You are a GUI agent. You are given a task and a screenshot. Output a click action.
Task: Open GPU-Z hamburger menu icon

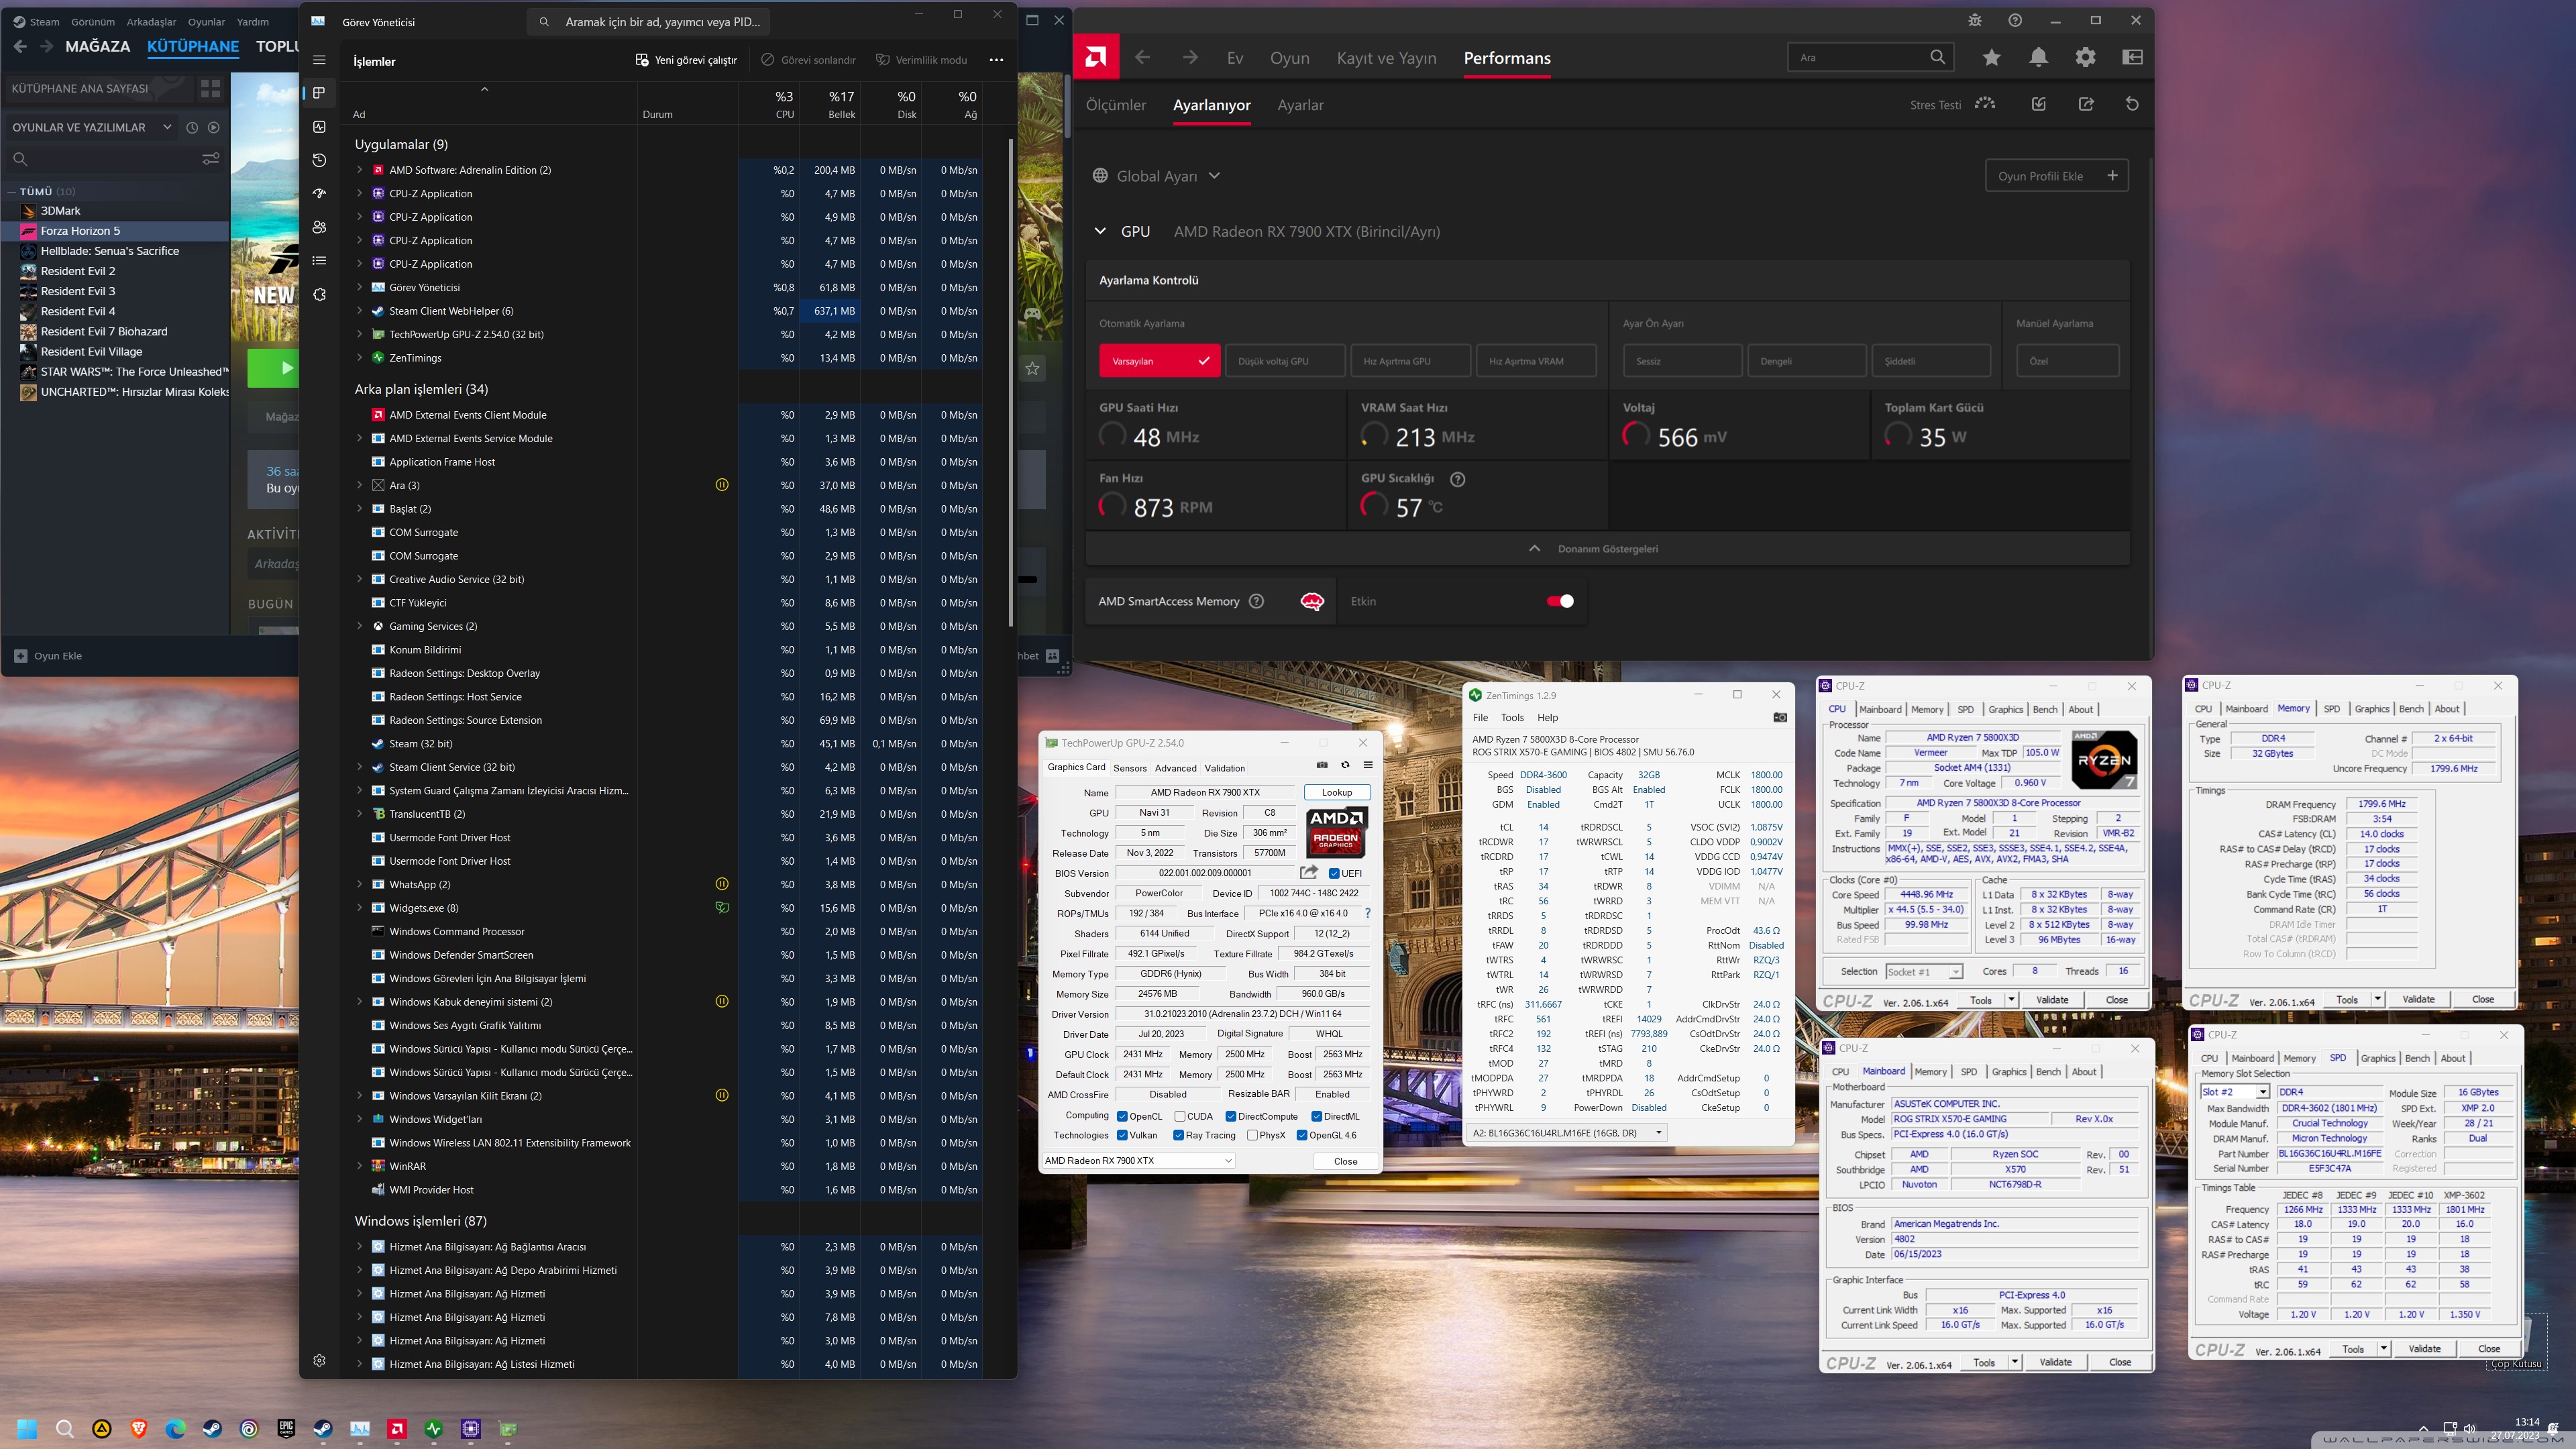1368,765
